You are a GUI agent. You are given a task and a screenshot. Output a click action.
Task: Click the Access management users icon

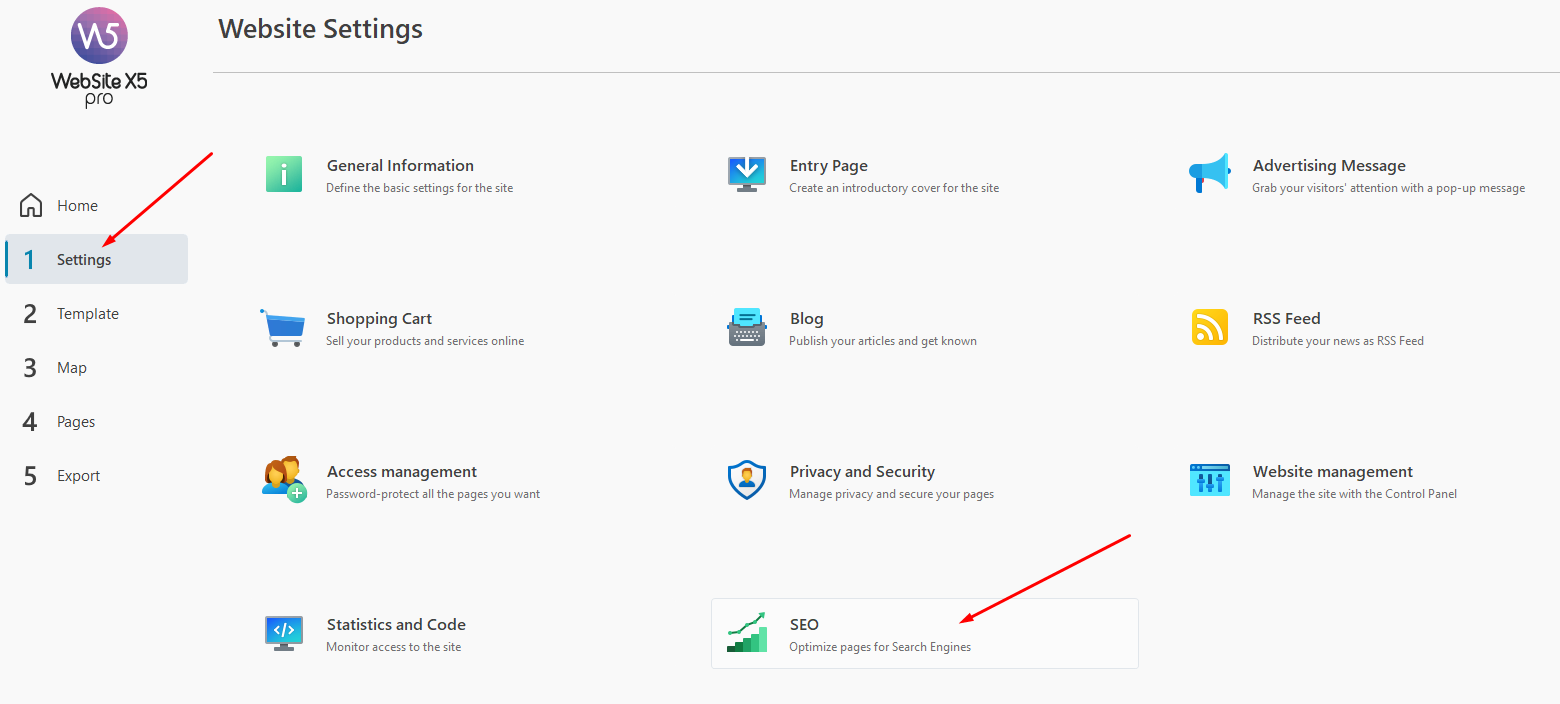tap(284, 480)
